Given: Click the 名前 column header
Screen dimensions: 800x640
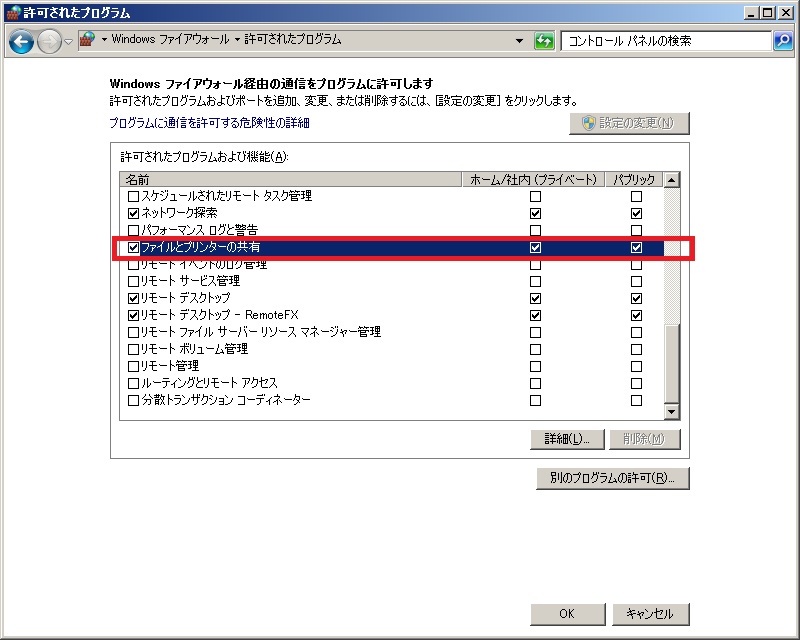Looking at the screenshot, I should [290, 180].
